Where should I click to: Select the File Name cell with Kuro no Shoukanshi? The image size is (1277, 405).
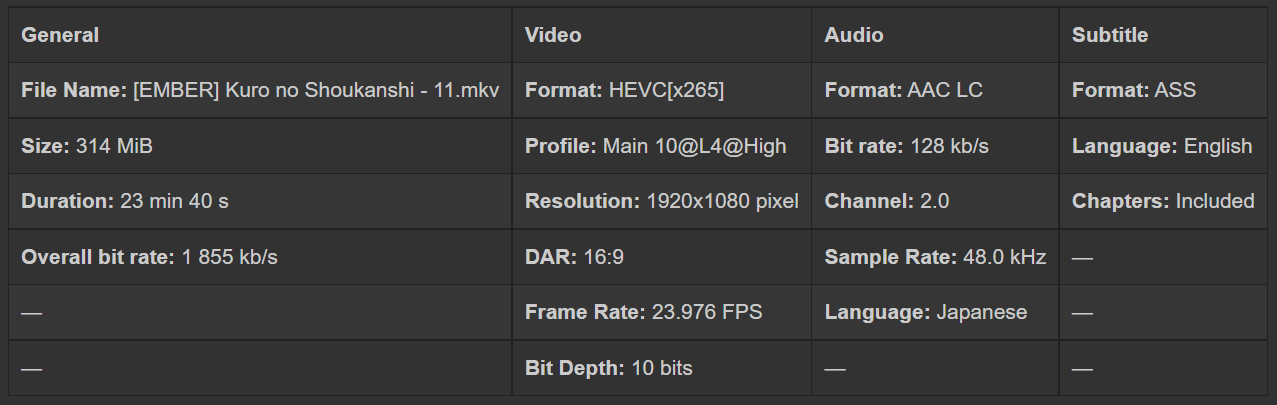pos(260,90)
